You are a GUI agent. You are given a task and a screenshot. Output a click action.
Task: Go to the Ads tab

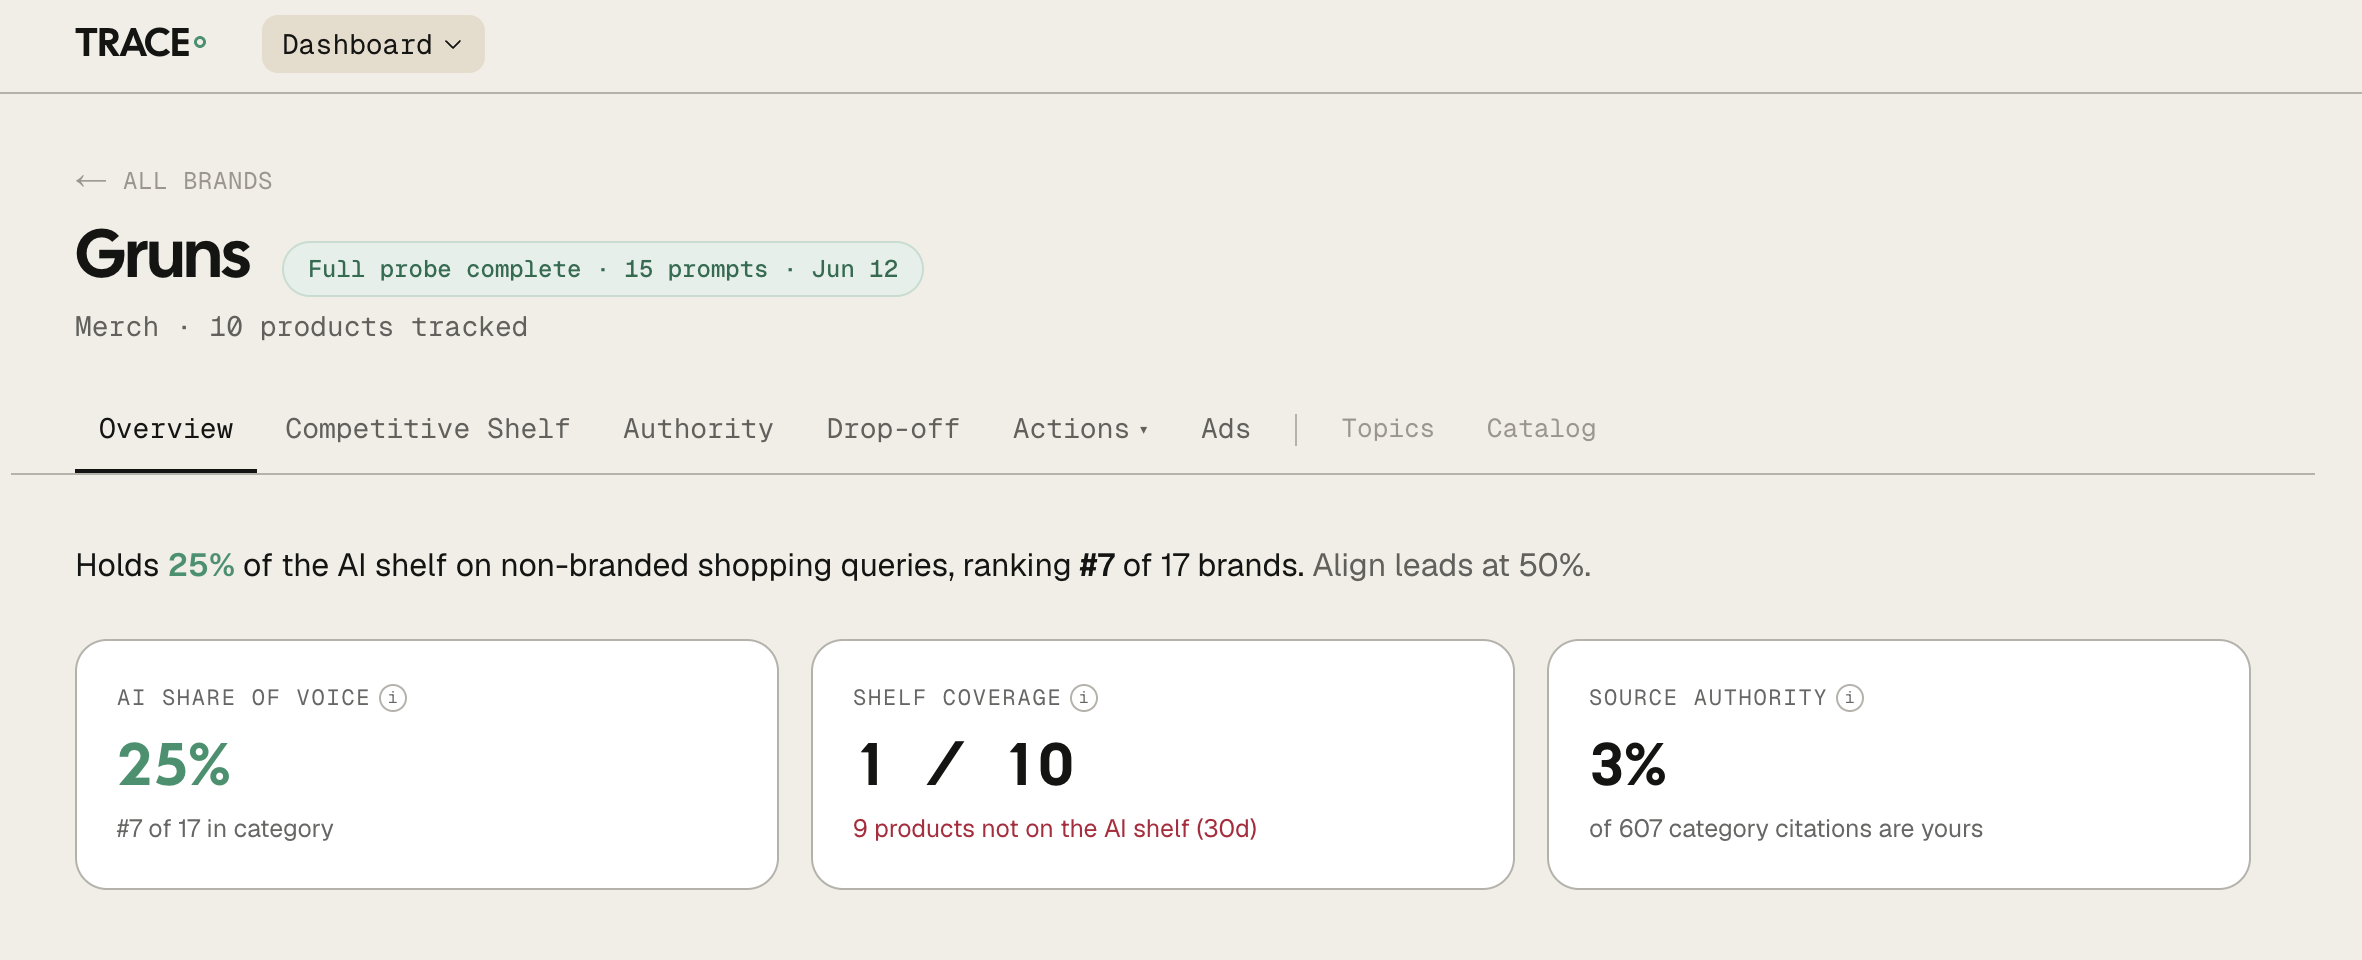click(x=1225, y=429)
